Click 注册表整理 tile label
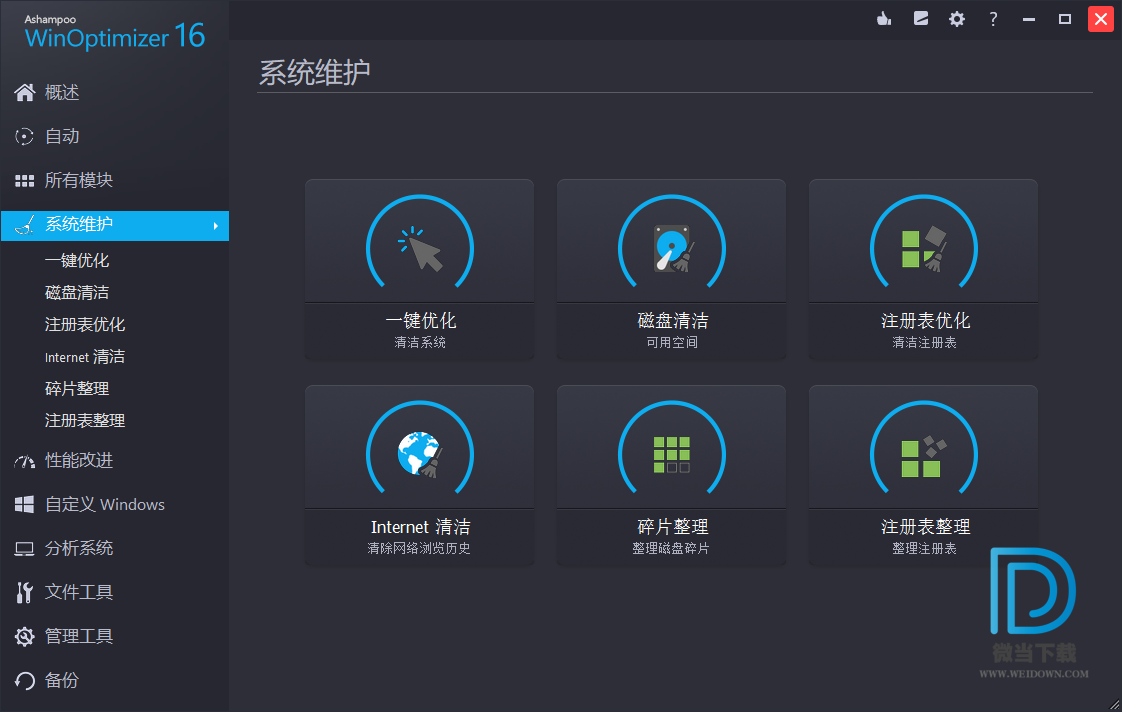Viewport: 1122px width, 712px height. pyautogui.click(x=925, y=527)
